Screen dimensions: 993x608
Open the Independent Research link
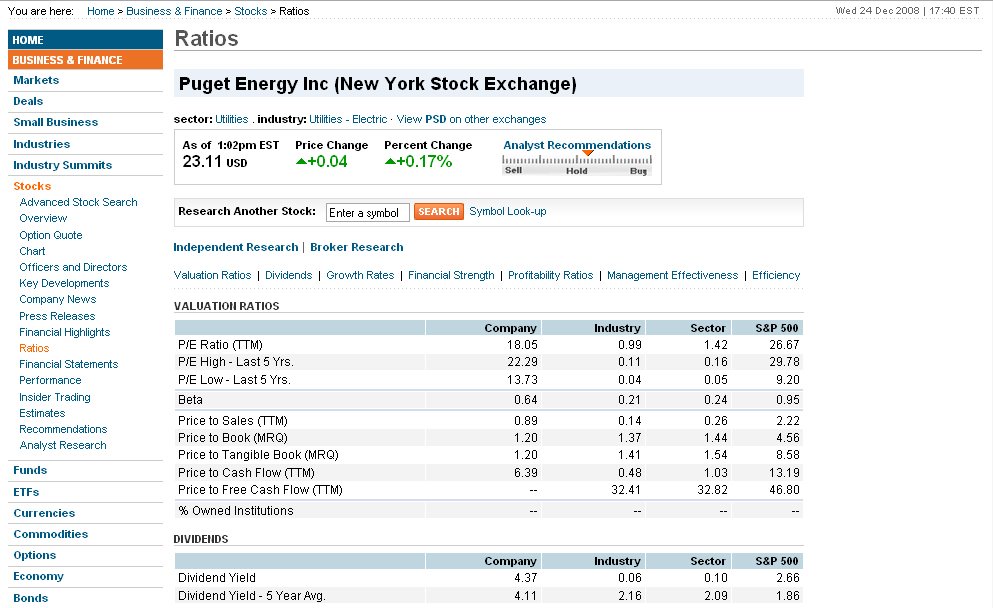236,247
